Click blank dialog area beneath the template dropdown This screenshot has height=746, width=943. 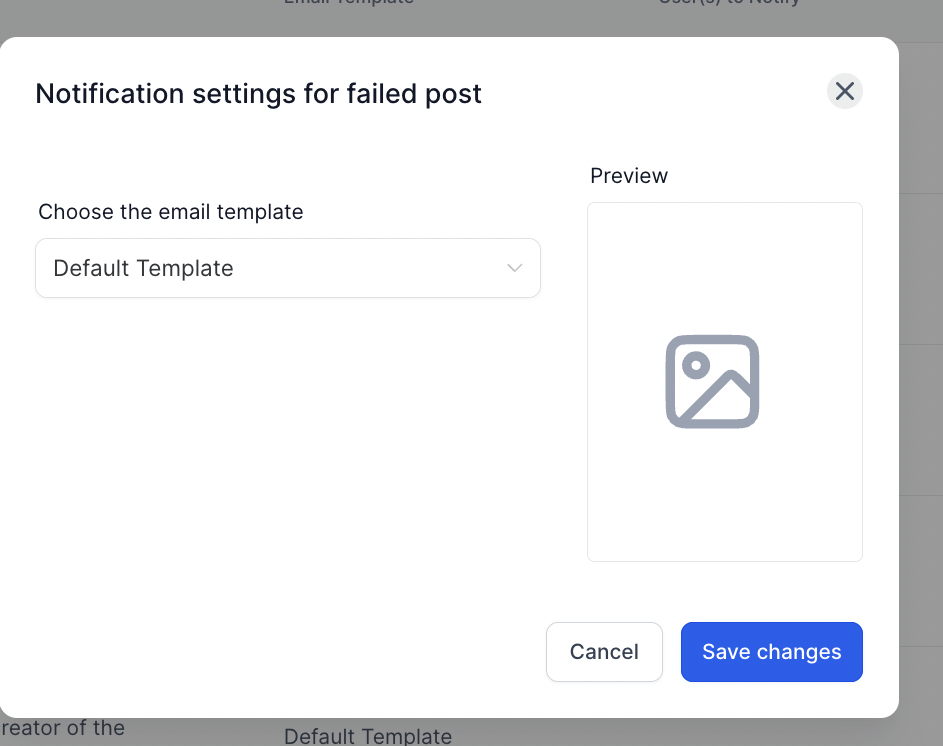287,451
